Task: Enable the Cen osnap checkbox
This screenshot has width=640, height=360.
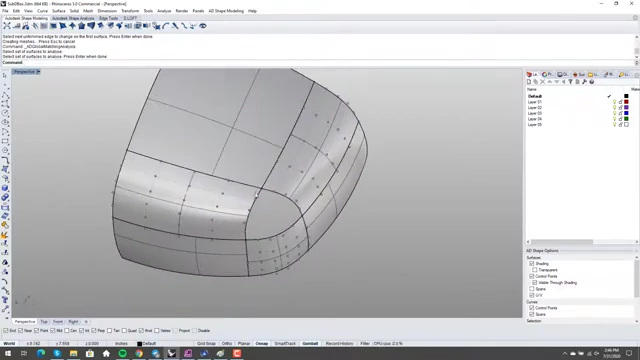Action: [x=67, y=331]
